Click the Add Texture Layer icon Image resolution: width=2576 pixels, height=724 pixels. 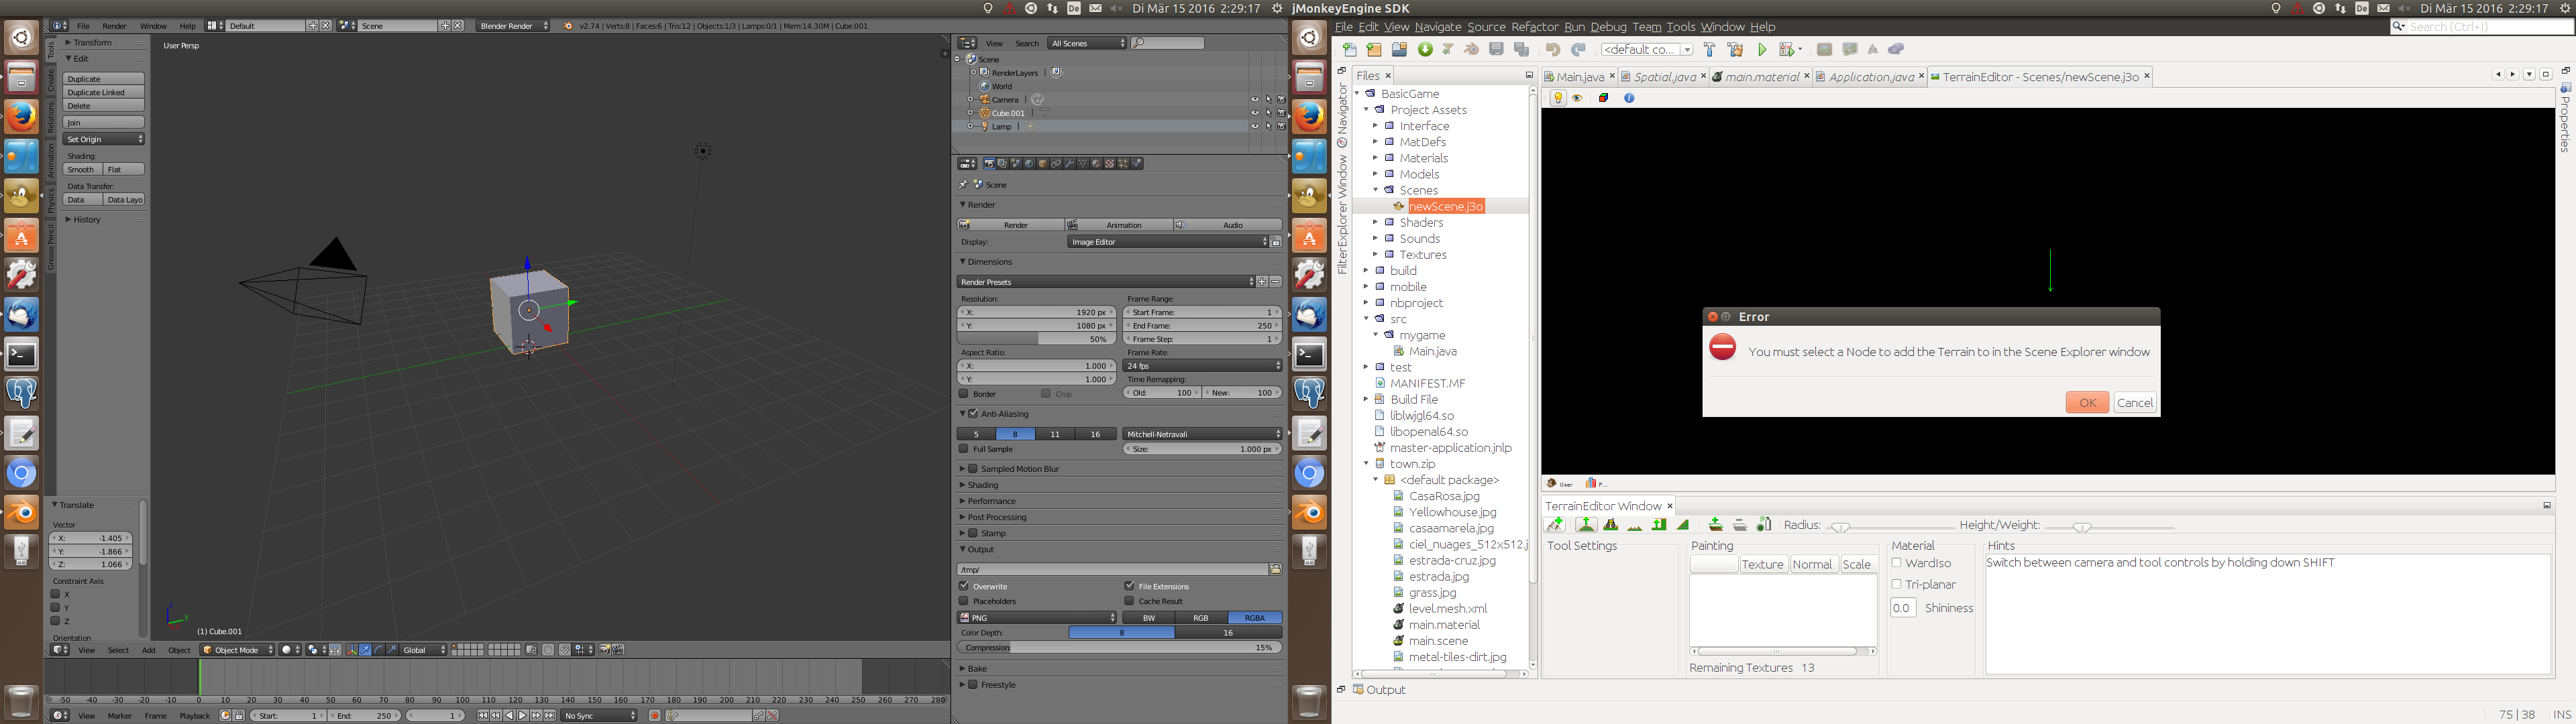point(1716,525)
